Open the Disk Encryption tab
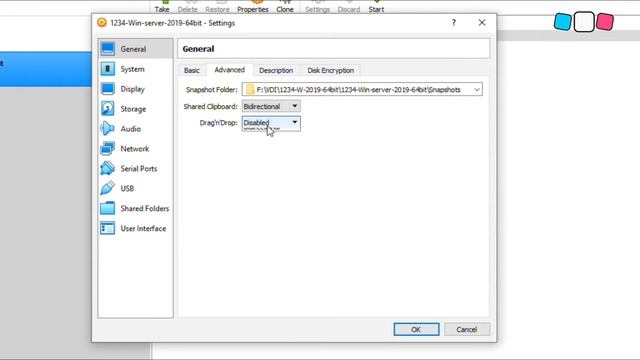Image resolution: width=640 pixels, height=360 pixels. tap(331, 70)
